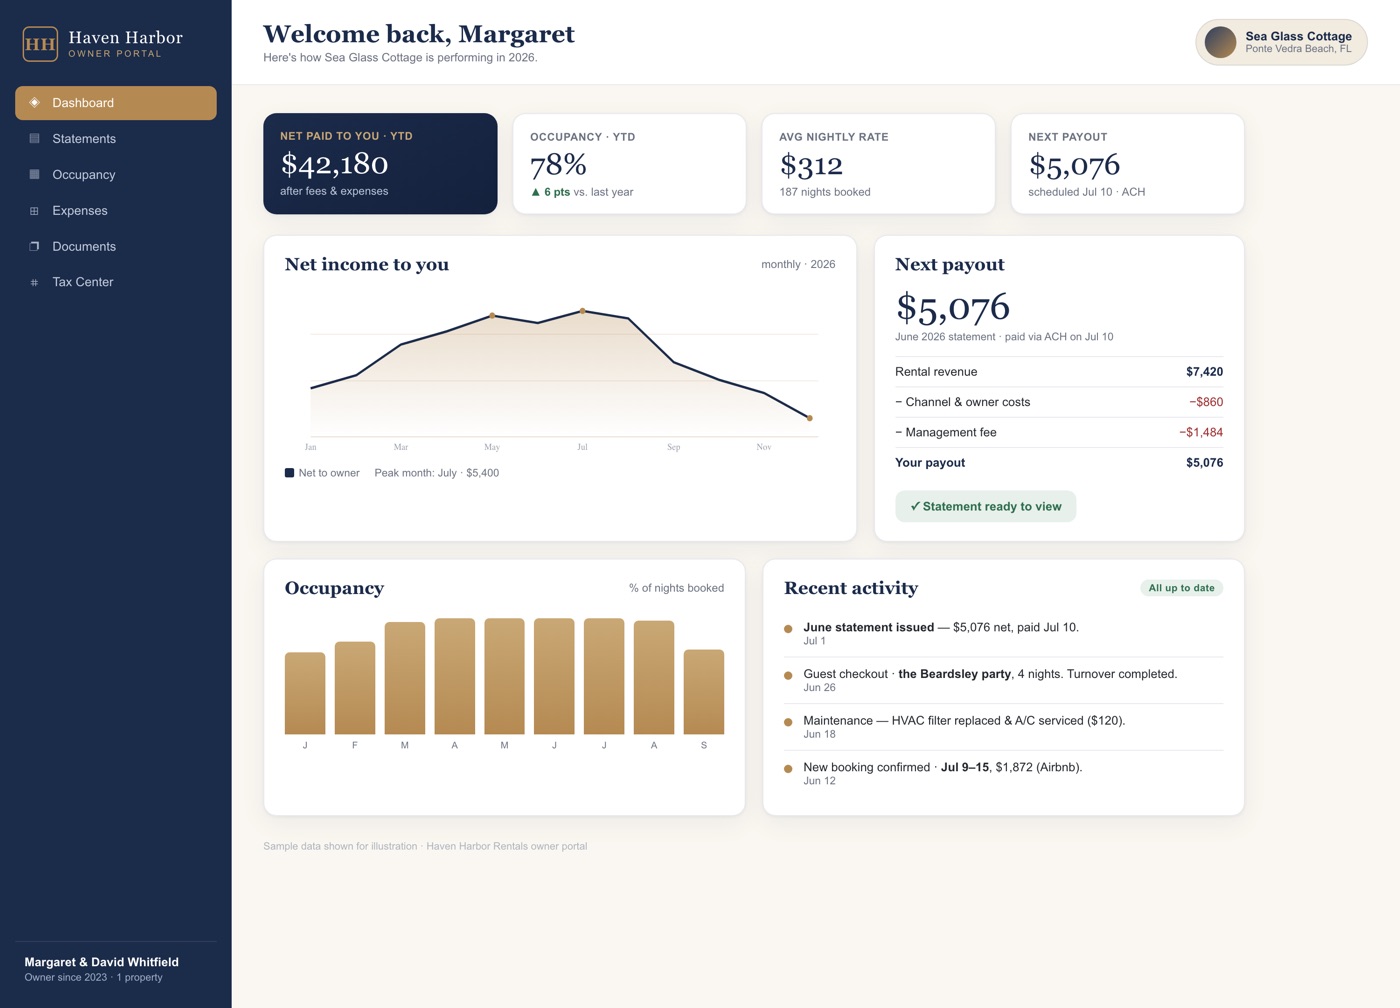
Task: Click the Tax Center hash icon
Action: coord(34,283)
